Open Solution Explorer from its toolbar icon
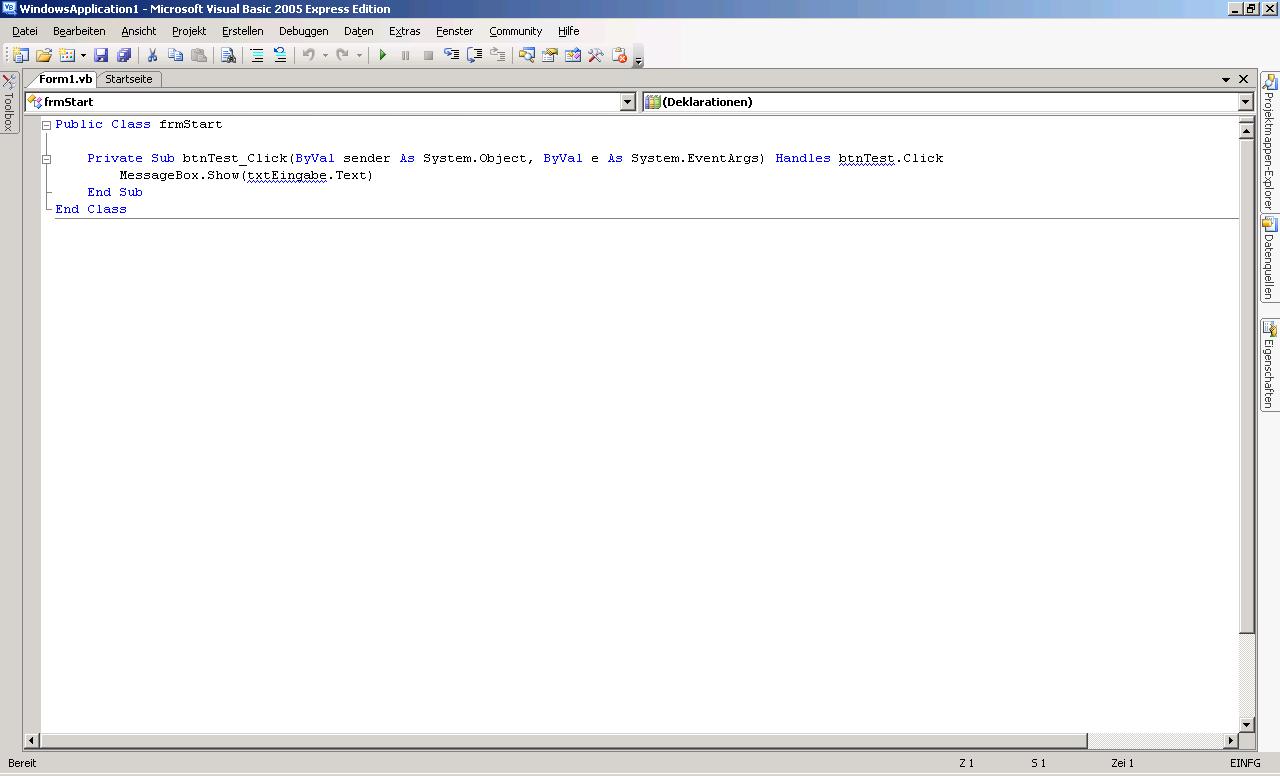 pos(526,56)
